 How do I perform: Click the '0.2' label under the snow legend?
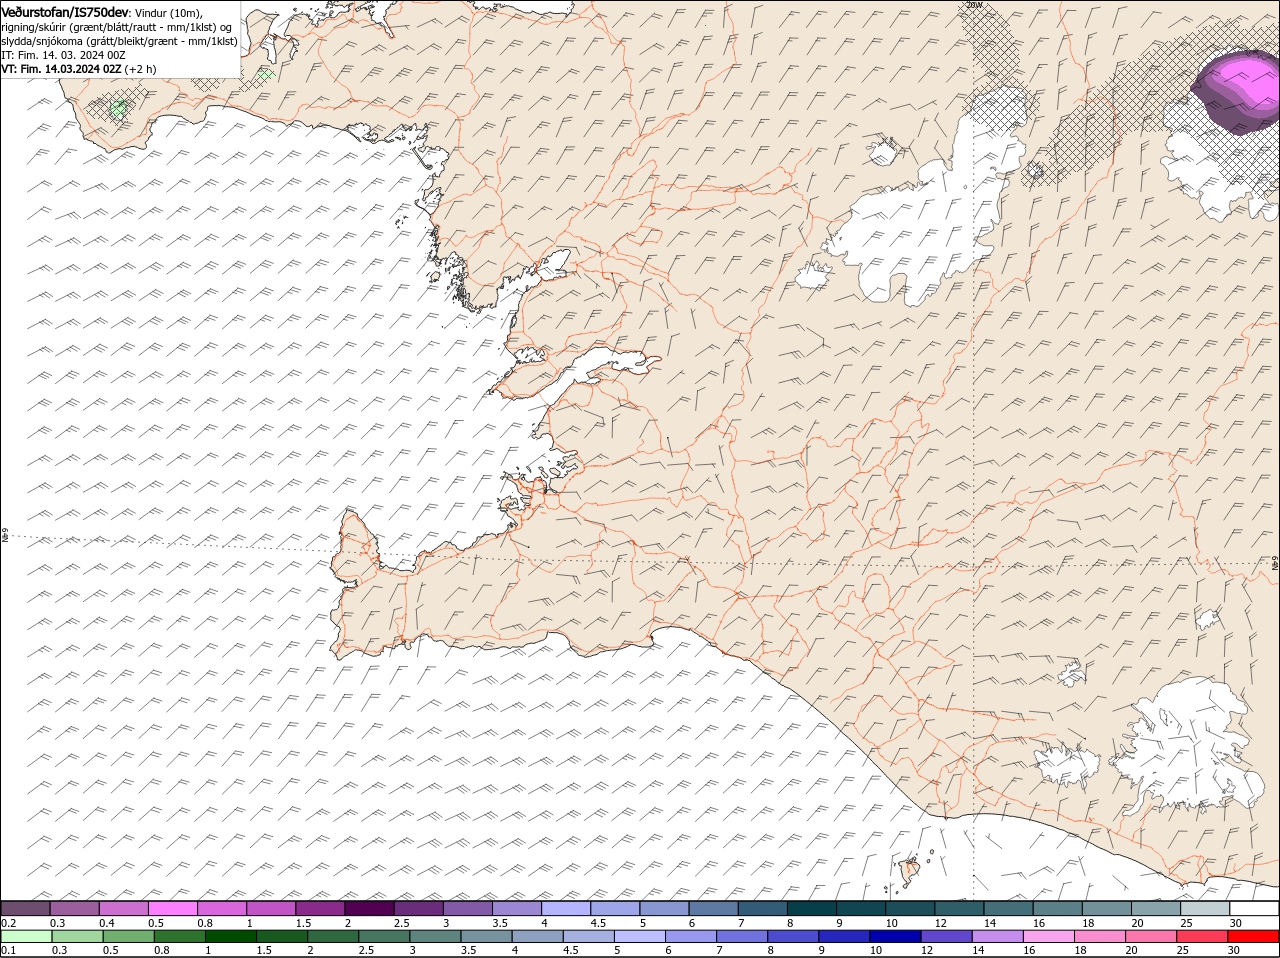[x=8, y=922]
